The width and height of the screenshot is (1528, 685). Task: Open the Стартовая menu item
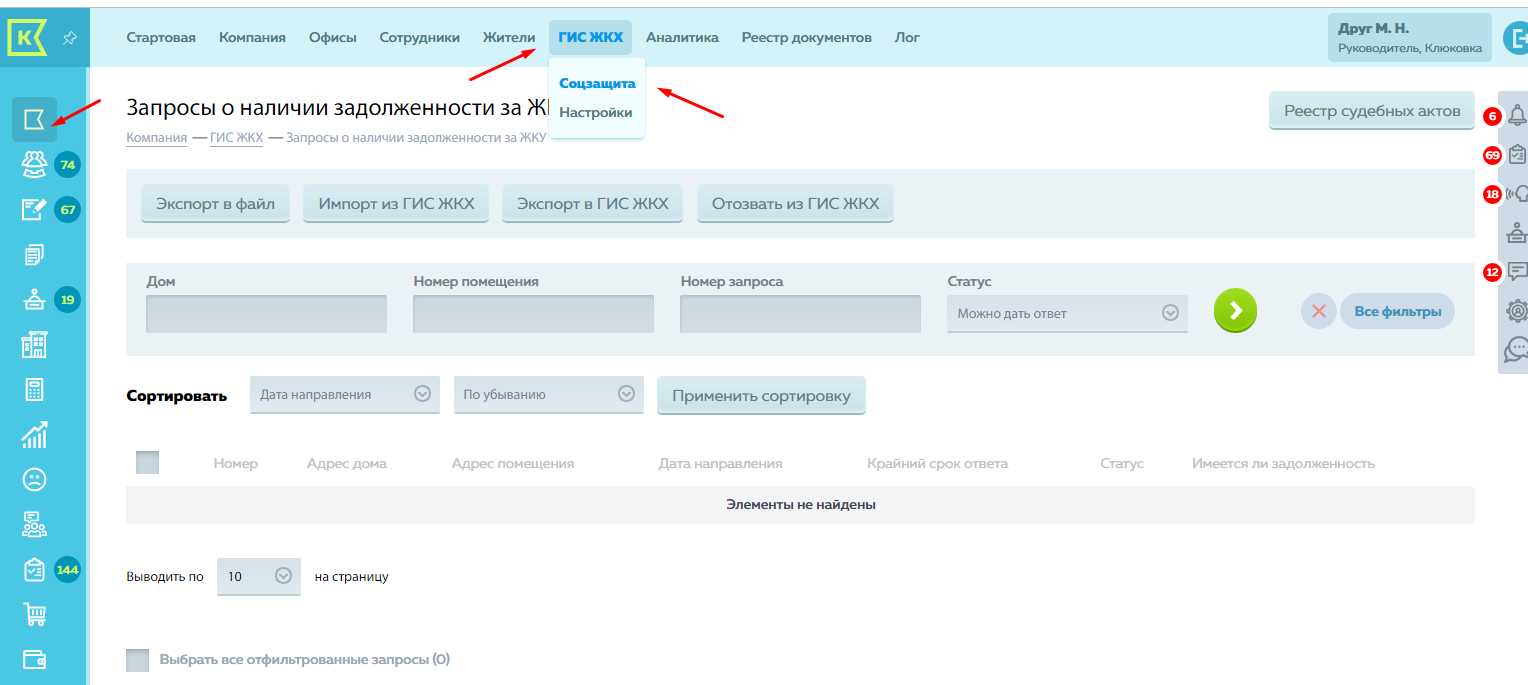[x=161, y=37]
